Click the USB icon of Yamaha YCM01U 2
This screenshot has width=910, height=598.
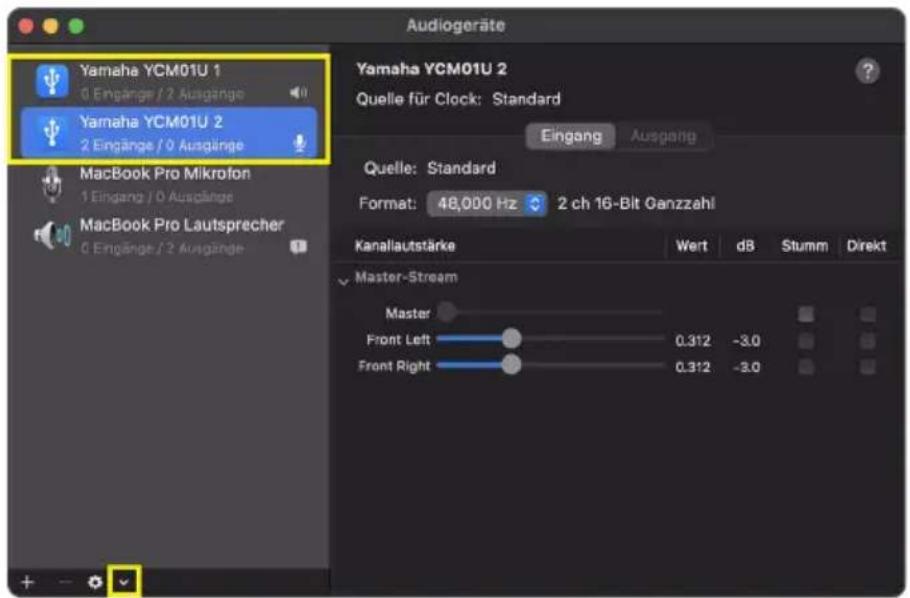pyautogui.click(x=52, y=132)
